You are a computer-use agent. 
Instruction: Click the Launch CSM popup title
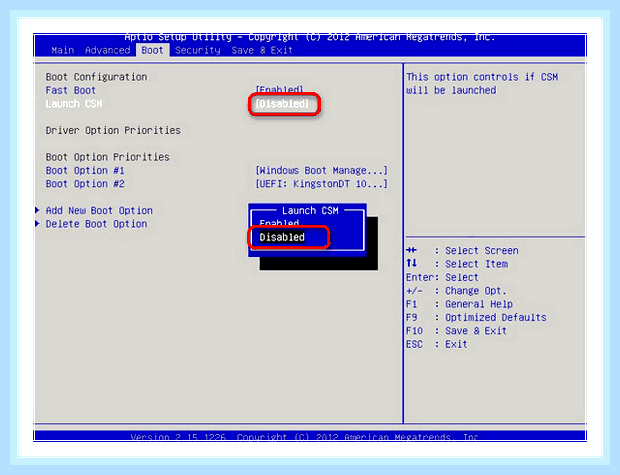tap(310, 211)
